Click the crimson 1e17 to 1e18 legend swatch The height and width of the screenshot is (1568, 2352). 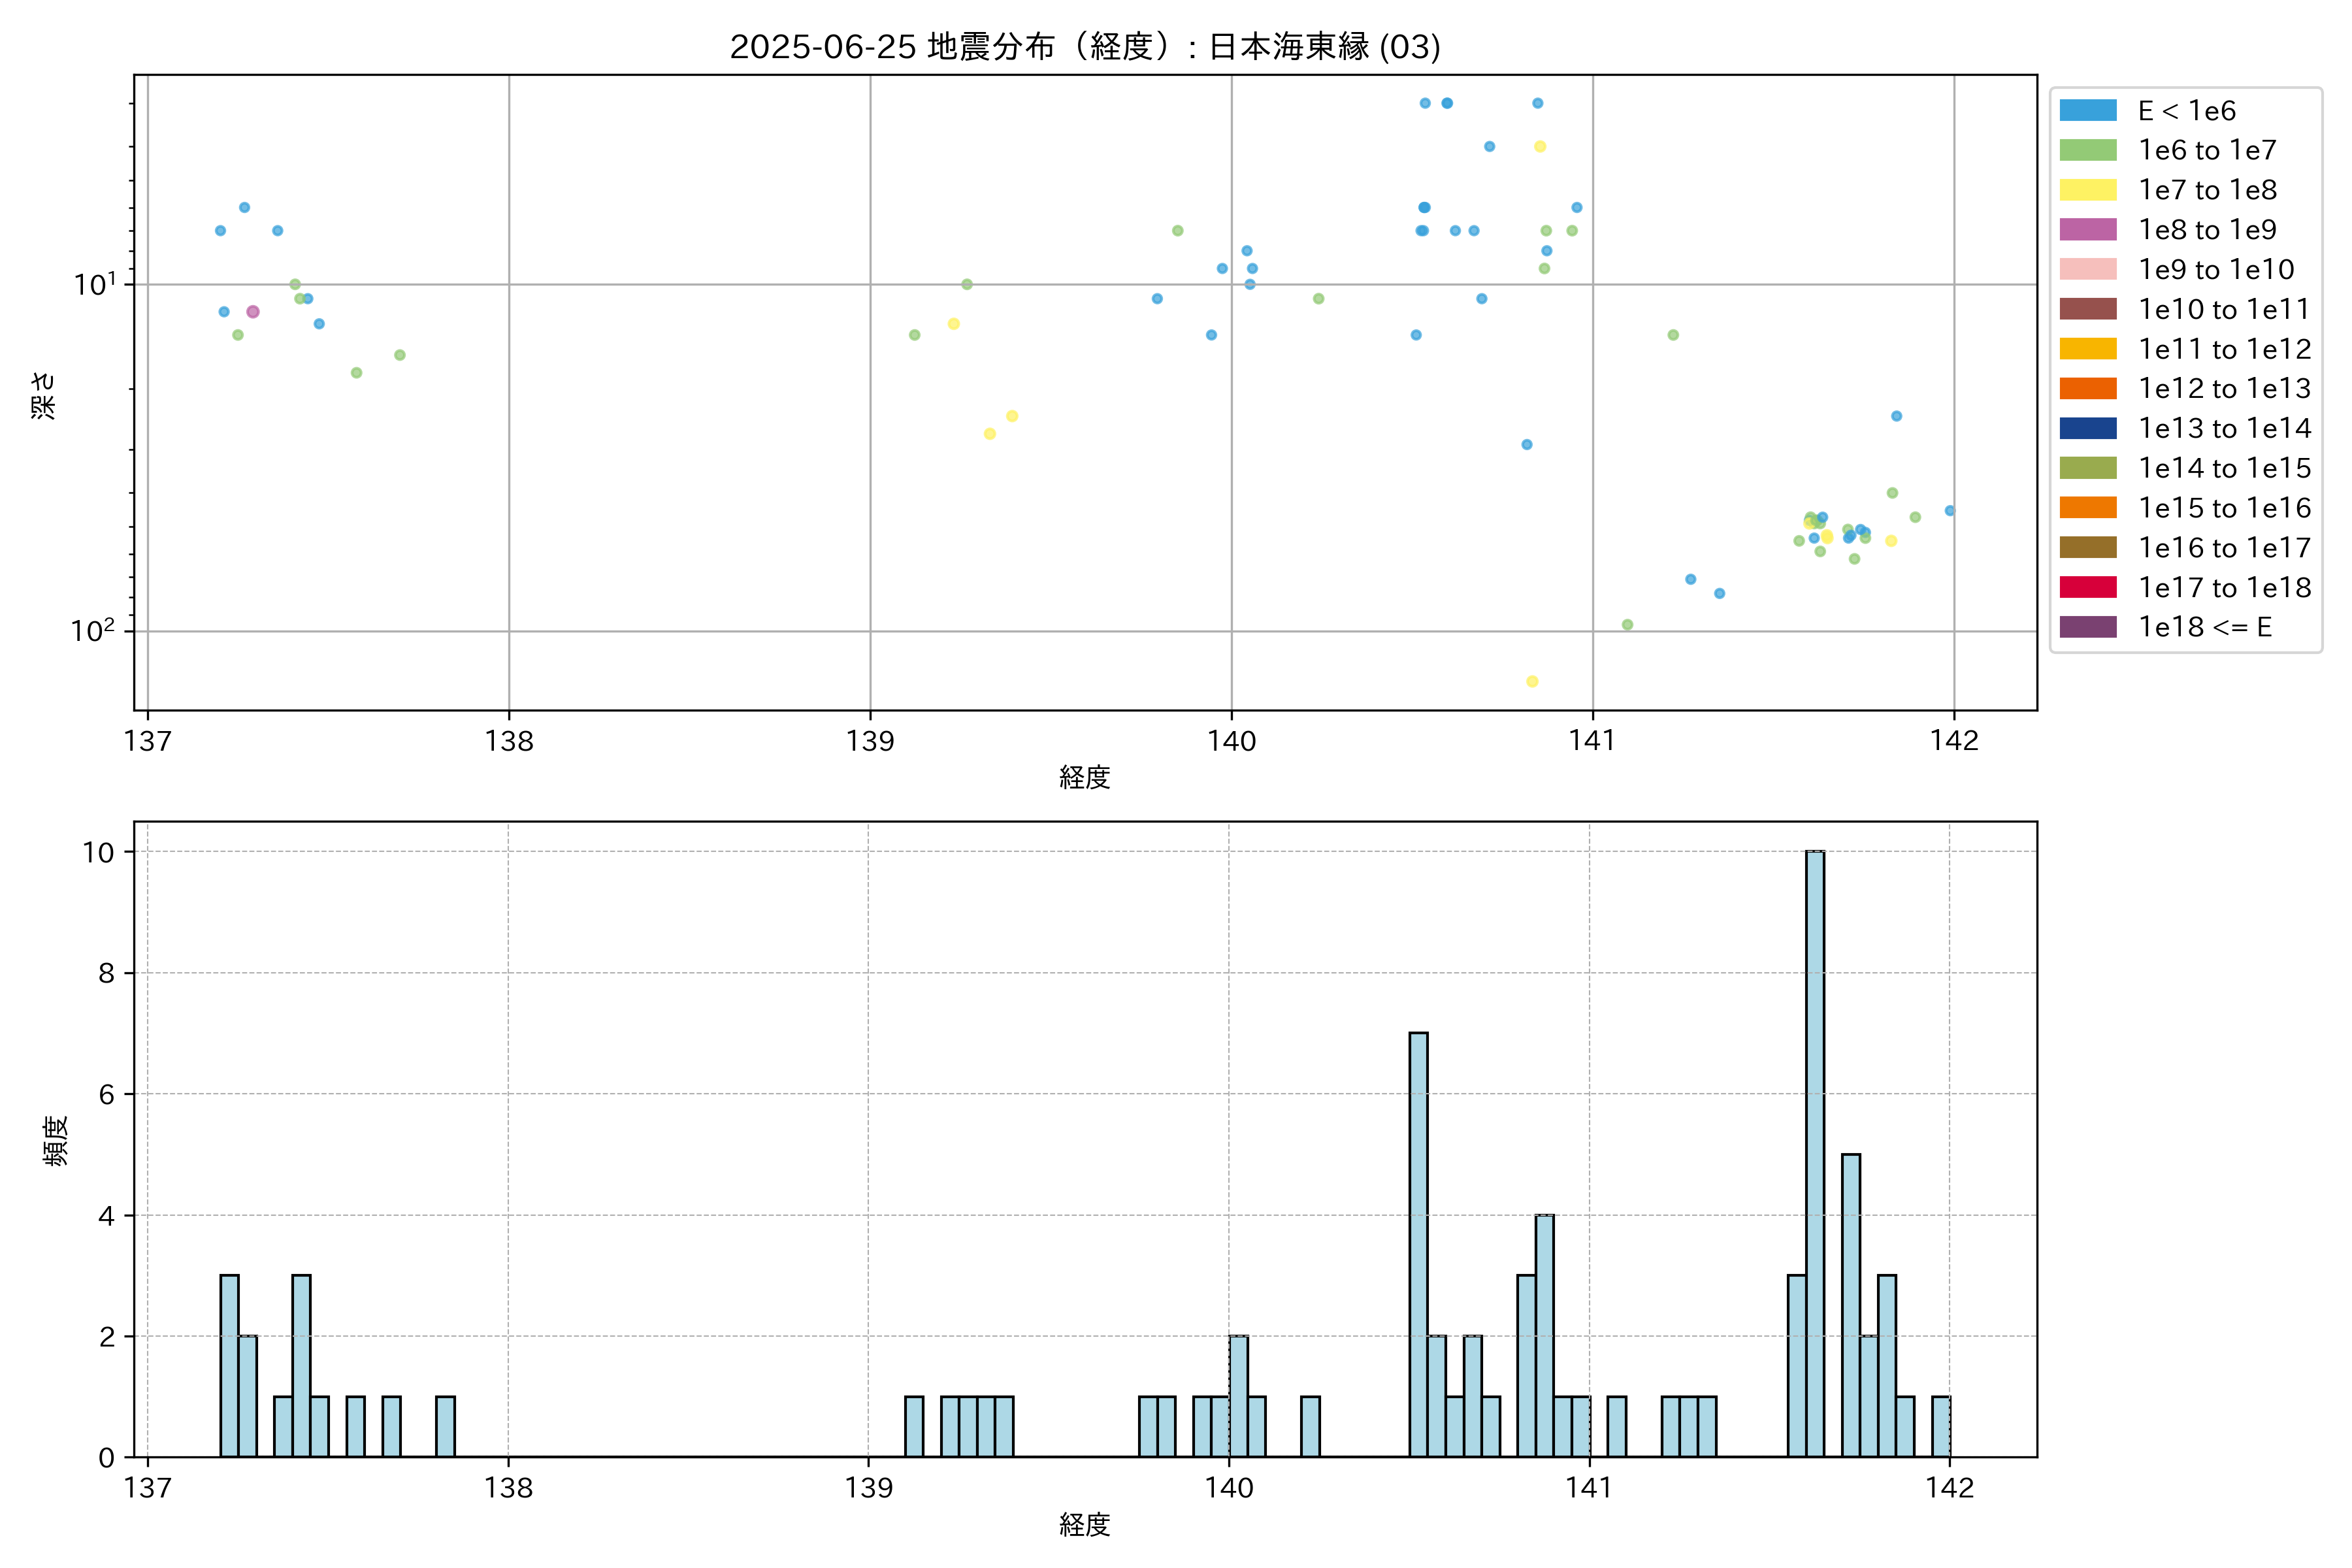click(2087, 587)
